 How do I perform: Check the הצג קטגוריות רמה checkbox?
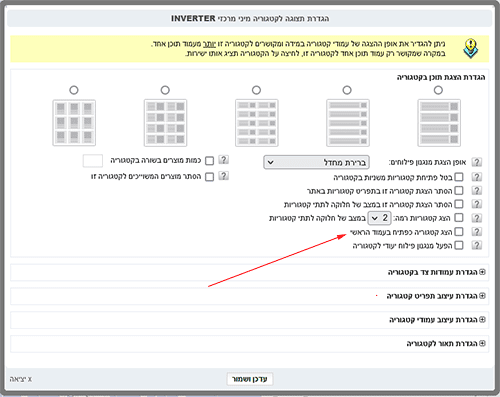click(x=459, y=218)
